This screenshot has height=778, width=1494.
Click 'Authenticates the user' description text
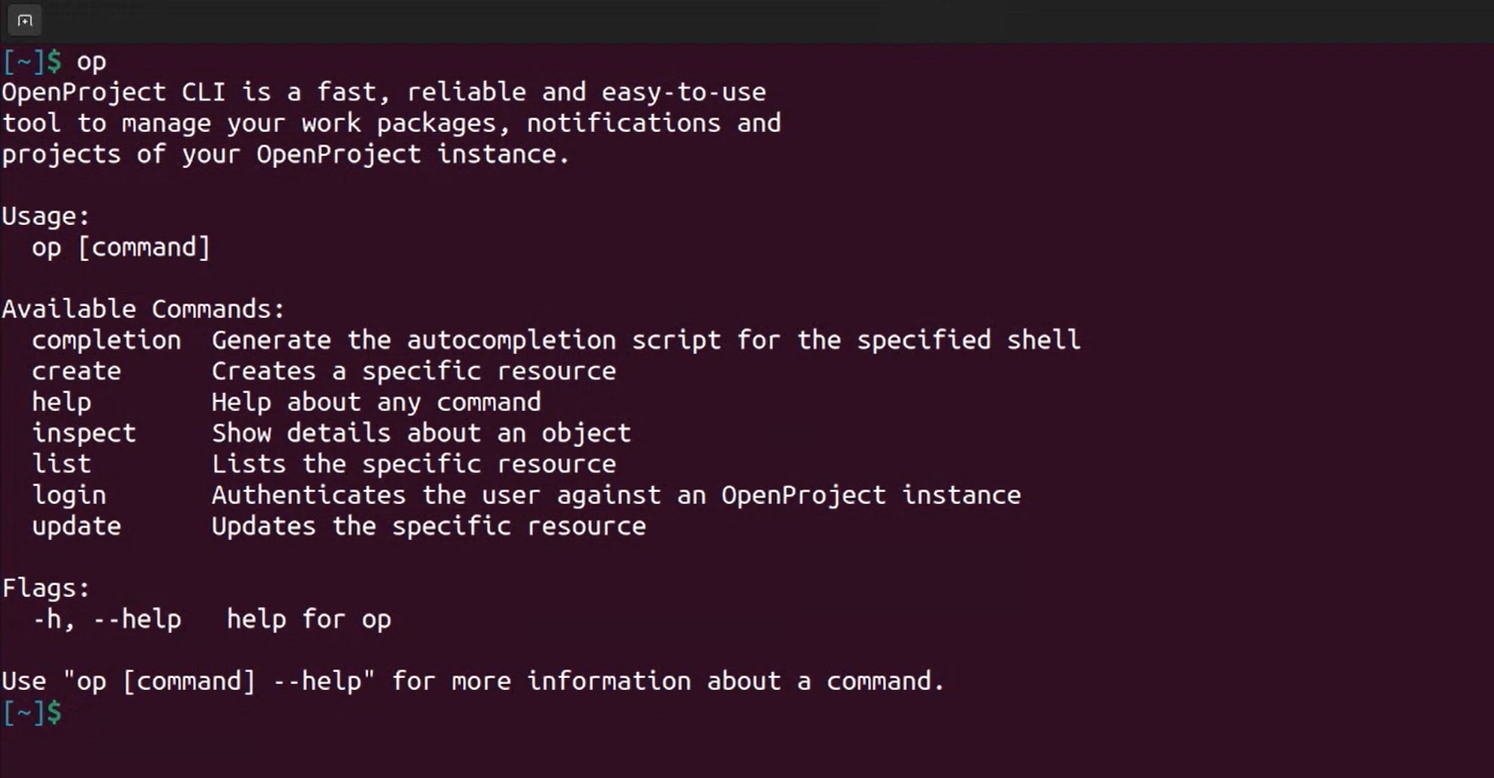tap(383, 495)
